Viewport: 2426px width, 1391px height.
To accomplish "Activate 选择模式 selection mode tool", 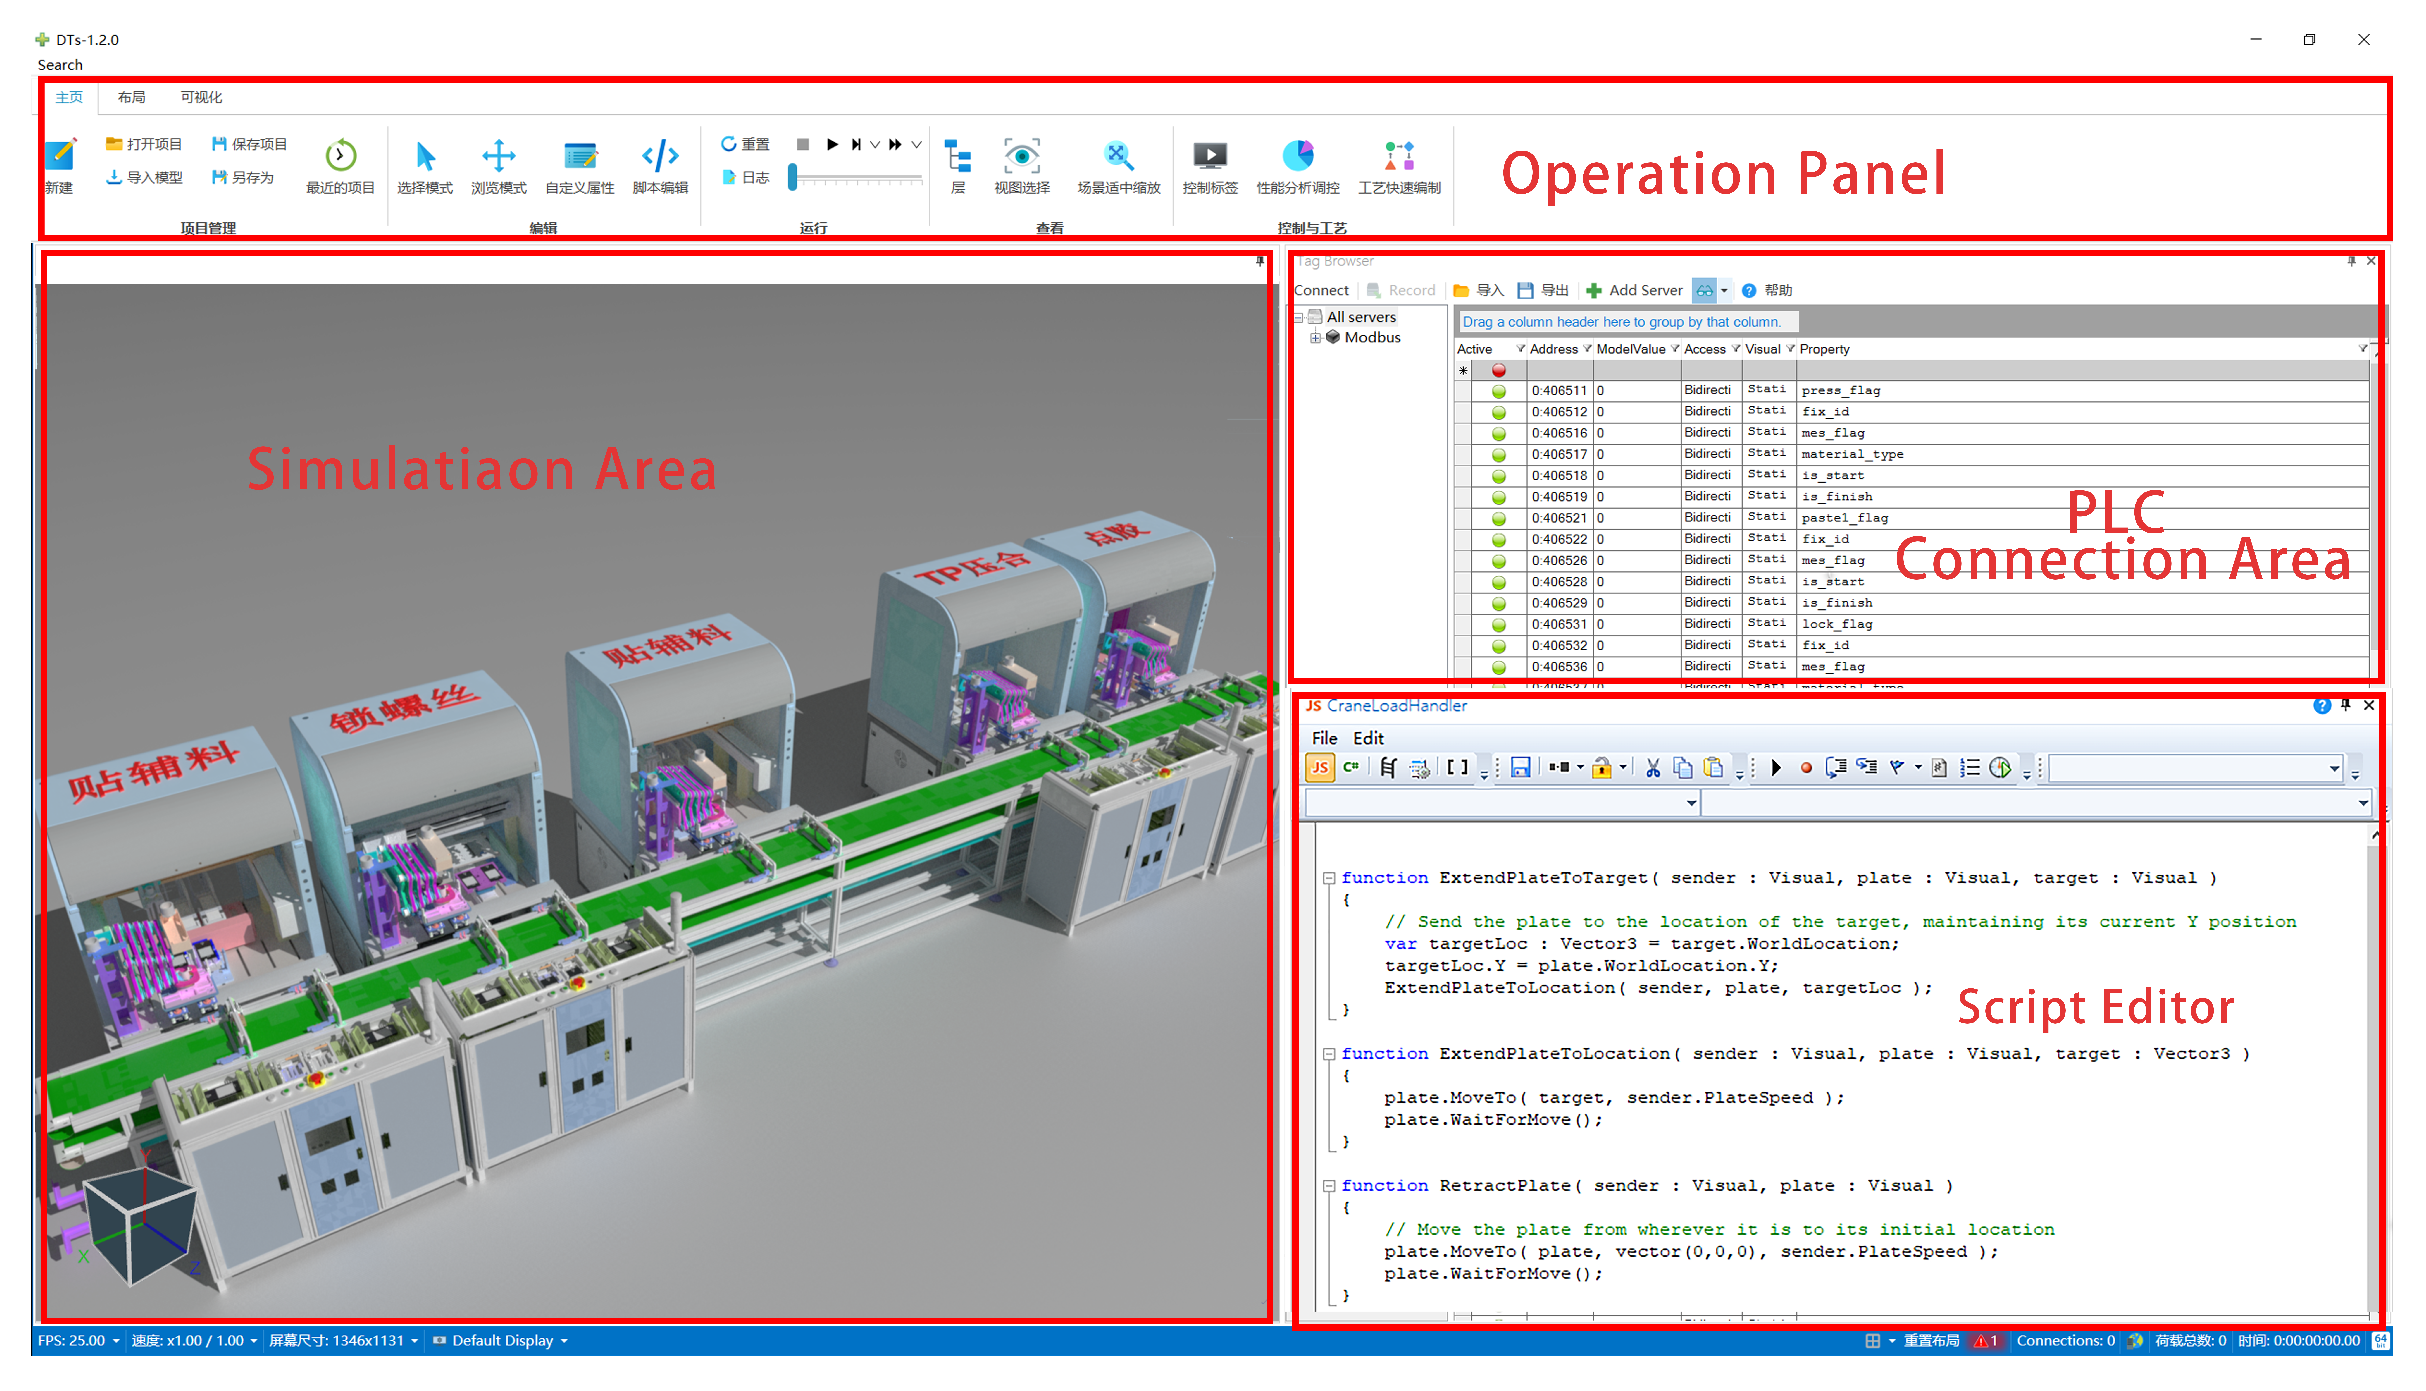I will pyautogui.click(x=425, y=157).
